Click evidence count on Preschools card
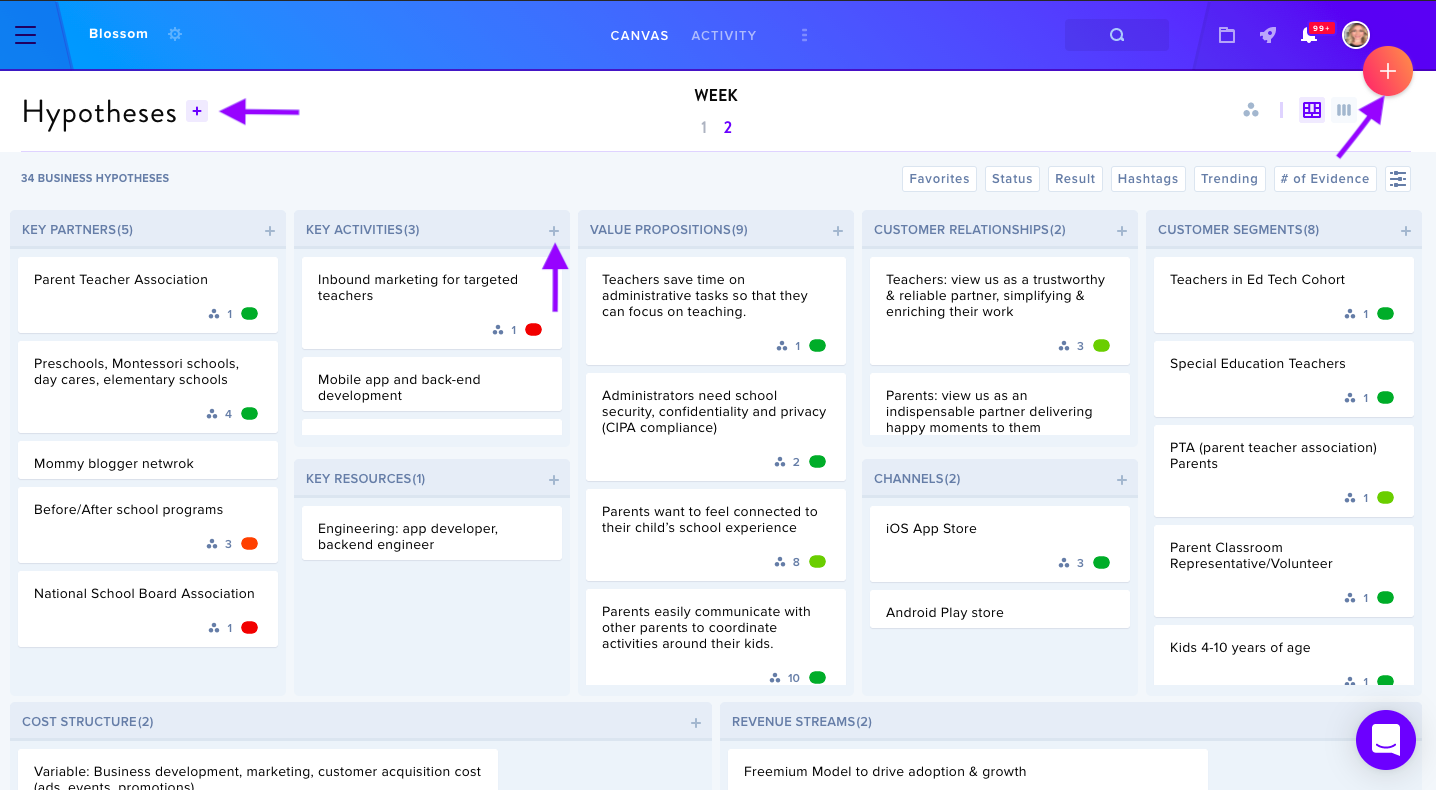1436x790 pixels. [x=220, y=414]
